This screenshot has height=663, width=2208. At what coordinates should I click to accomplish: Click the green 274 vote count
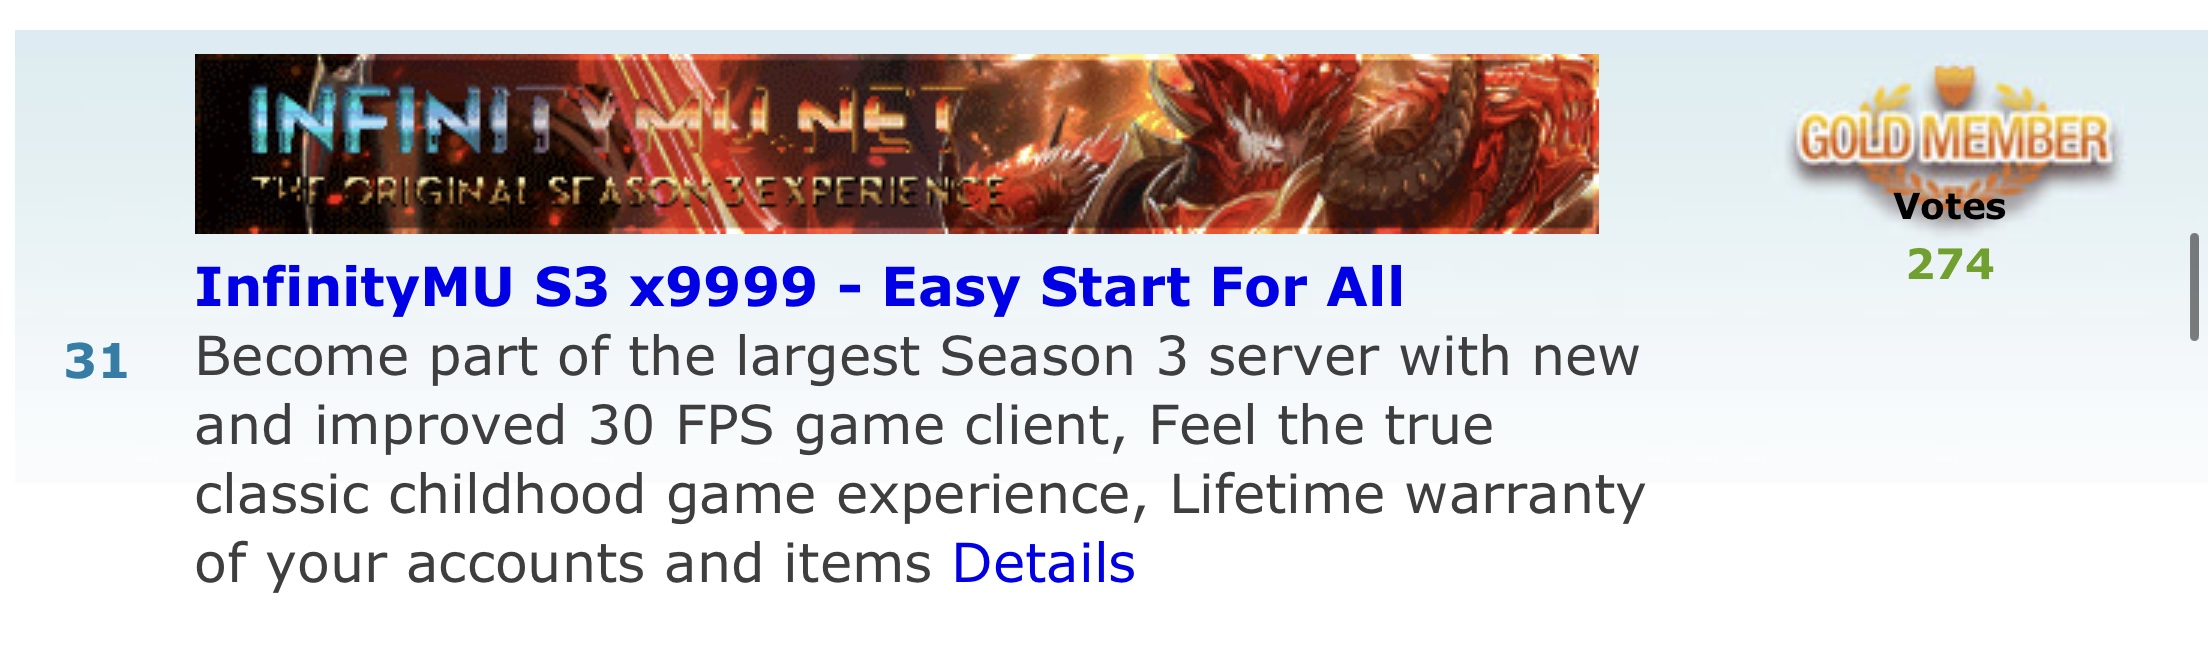click(x=1950, y=264)
